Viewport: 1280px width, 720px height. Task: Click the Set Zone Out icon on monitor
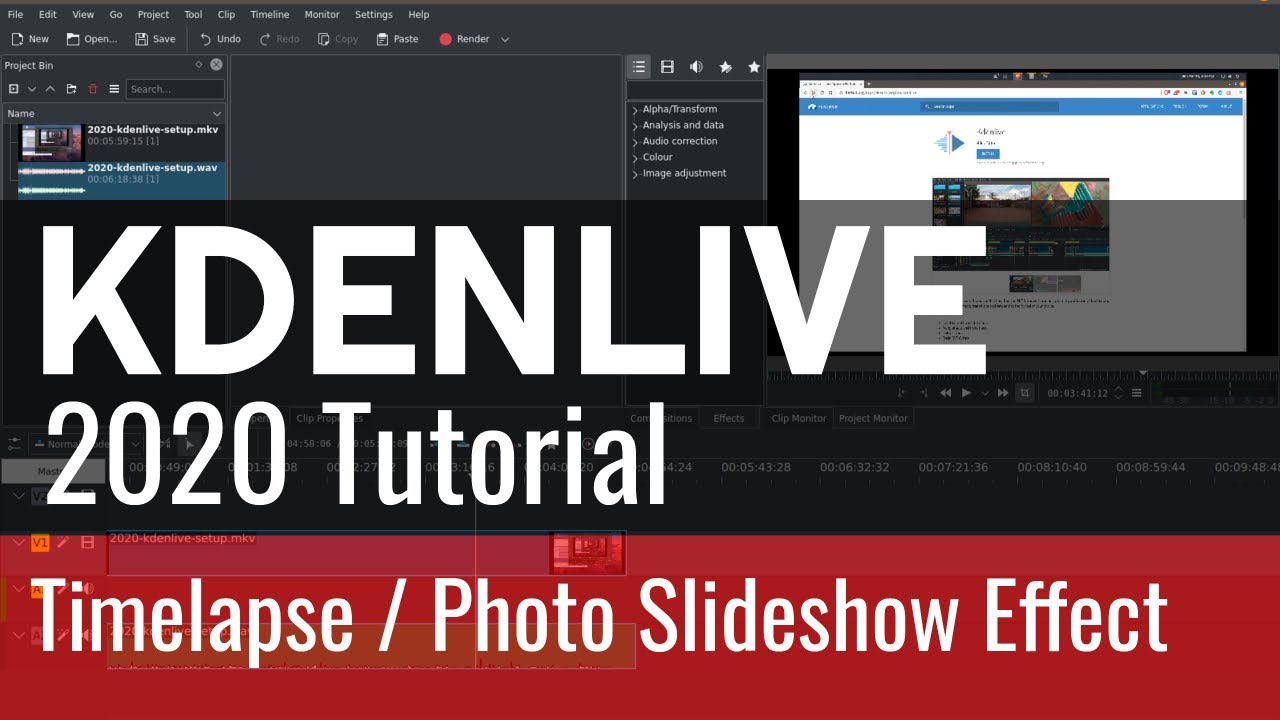[x=923, y=393]
